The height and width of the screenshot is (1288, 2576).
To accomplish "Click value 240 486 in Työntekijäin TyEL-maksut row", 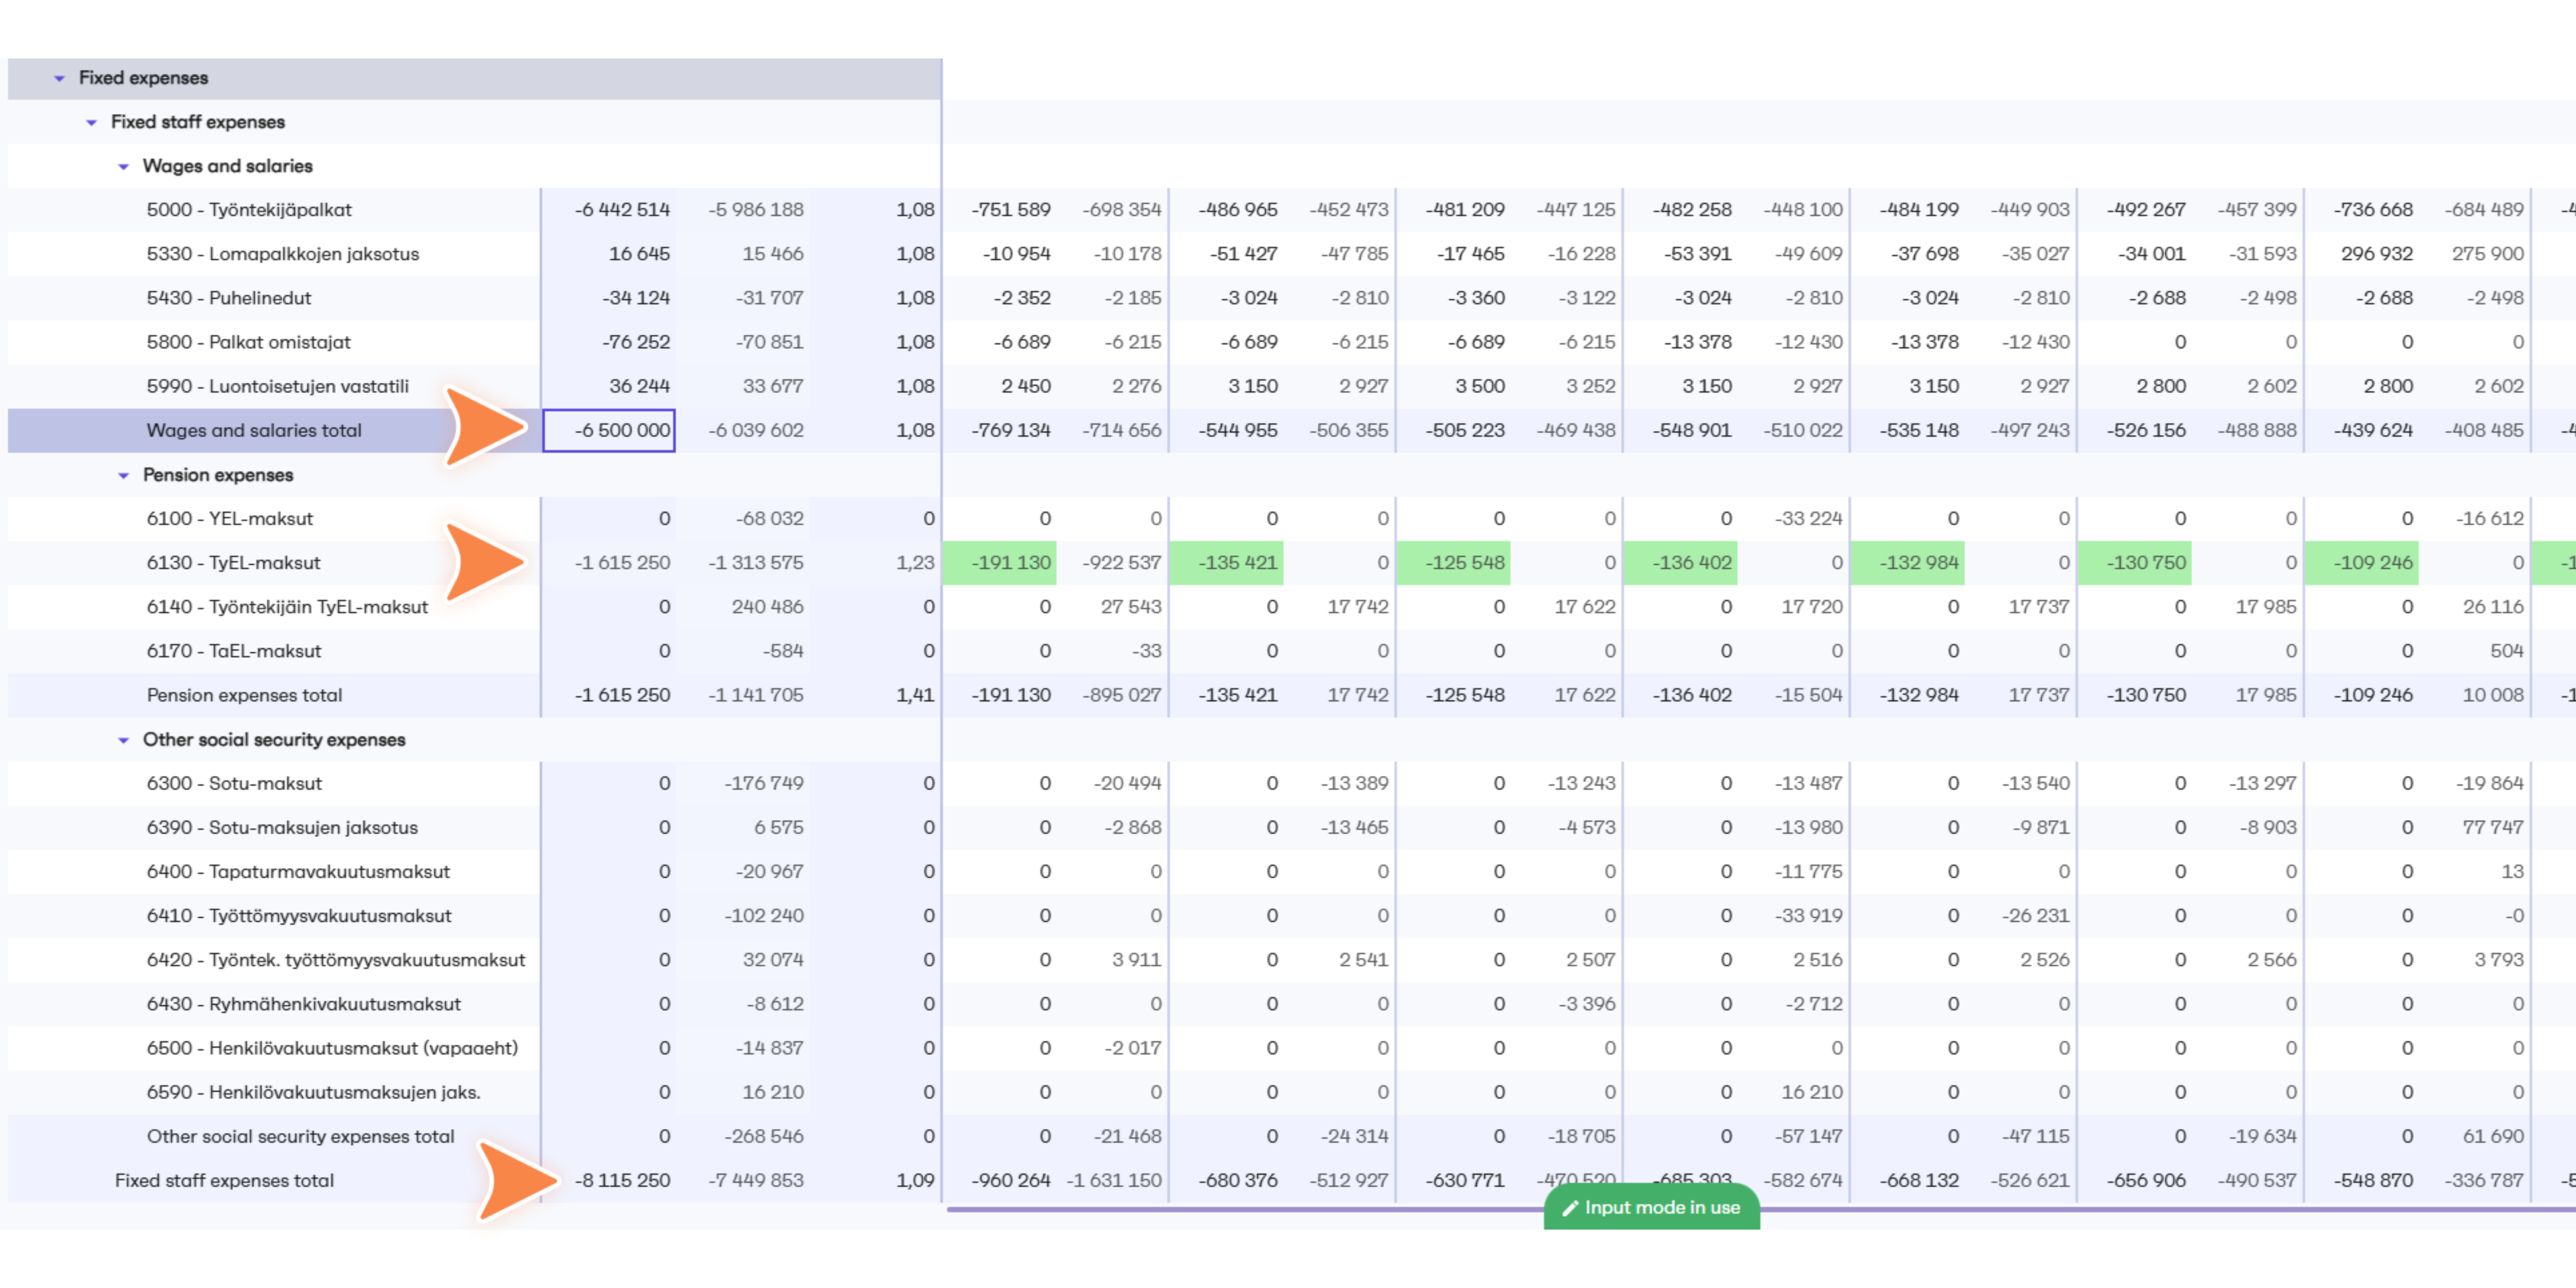I will pos(767,607).
